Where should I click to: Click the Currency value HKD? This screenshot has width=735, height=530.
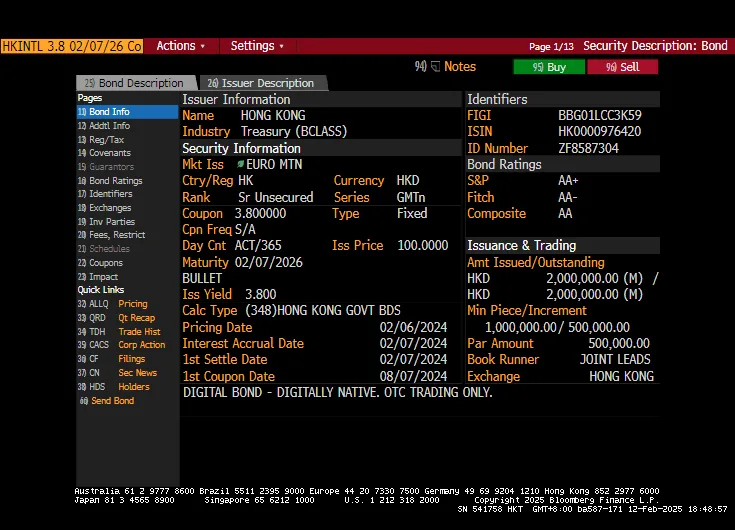[x=408, y=180]
